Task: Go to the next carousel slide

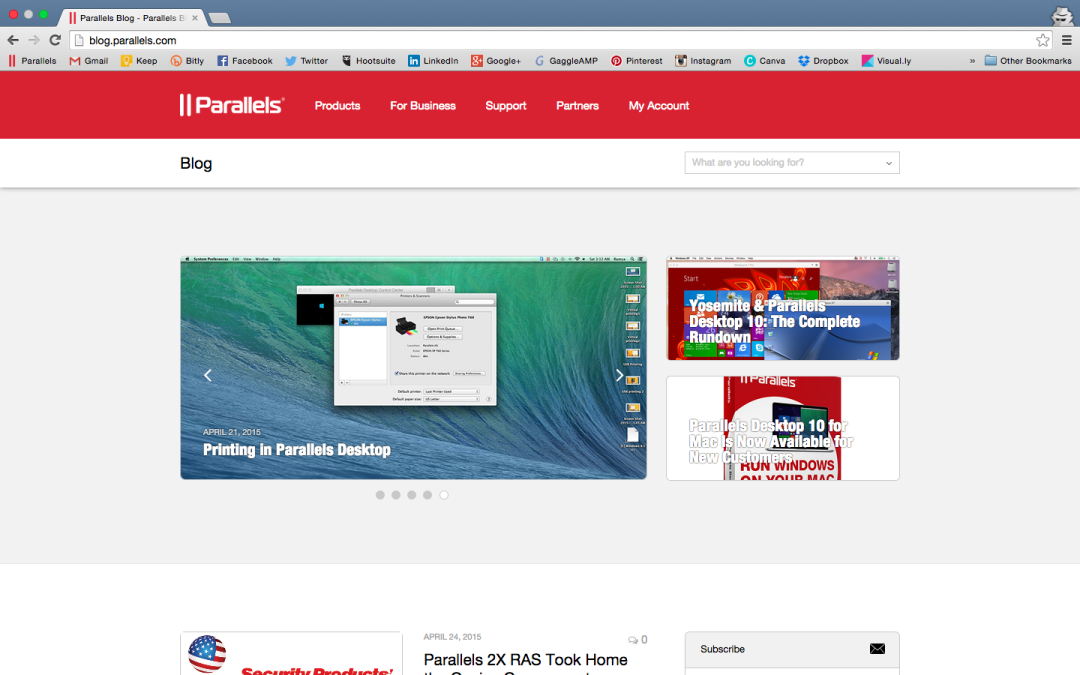Action: tap(619, 375)
